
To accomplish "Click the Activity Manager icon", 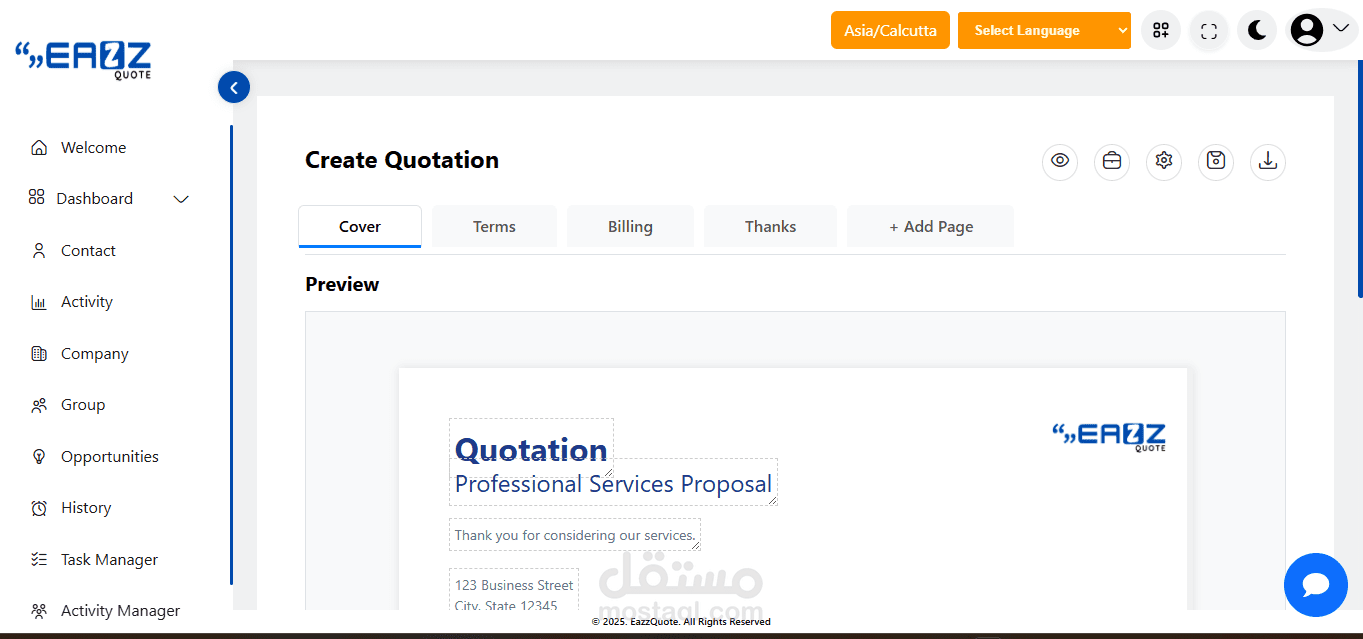I will pyautogui.click(x=39, y=611).
